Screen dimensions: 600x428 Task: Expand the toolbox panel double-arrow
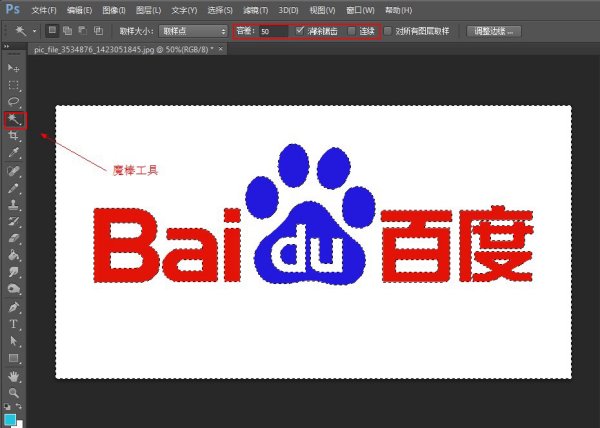click(7, 46)
